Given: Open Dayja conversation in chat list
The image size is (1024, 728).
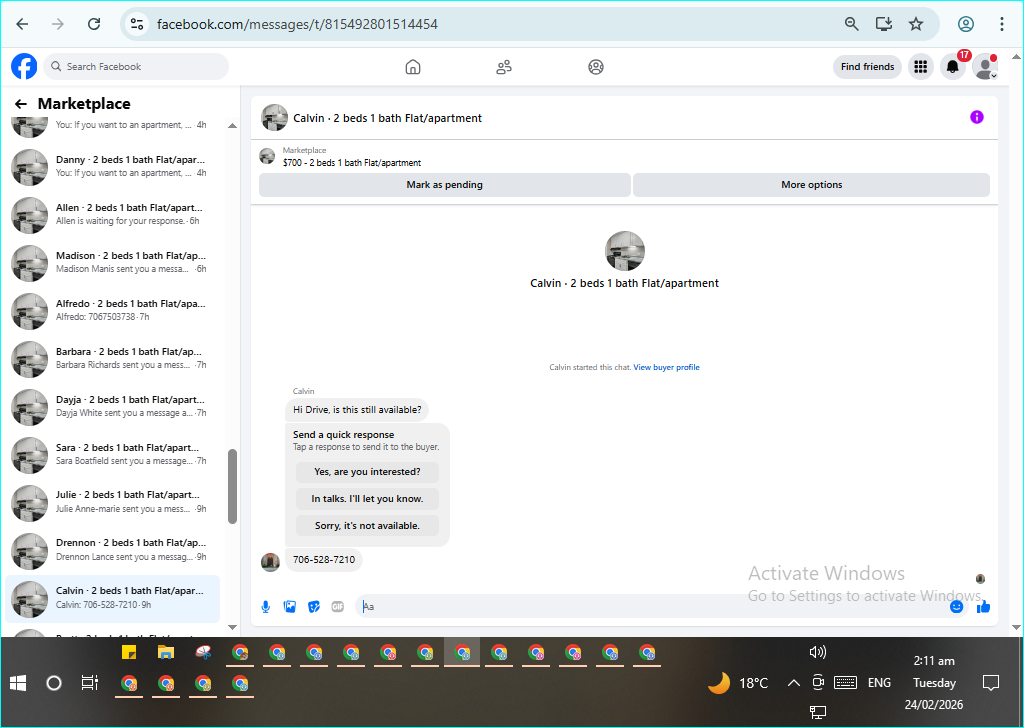Looking at the screenshot, I should coord(112,407).
